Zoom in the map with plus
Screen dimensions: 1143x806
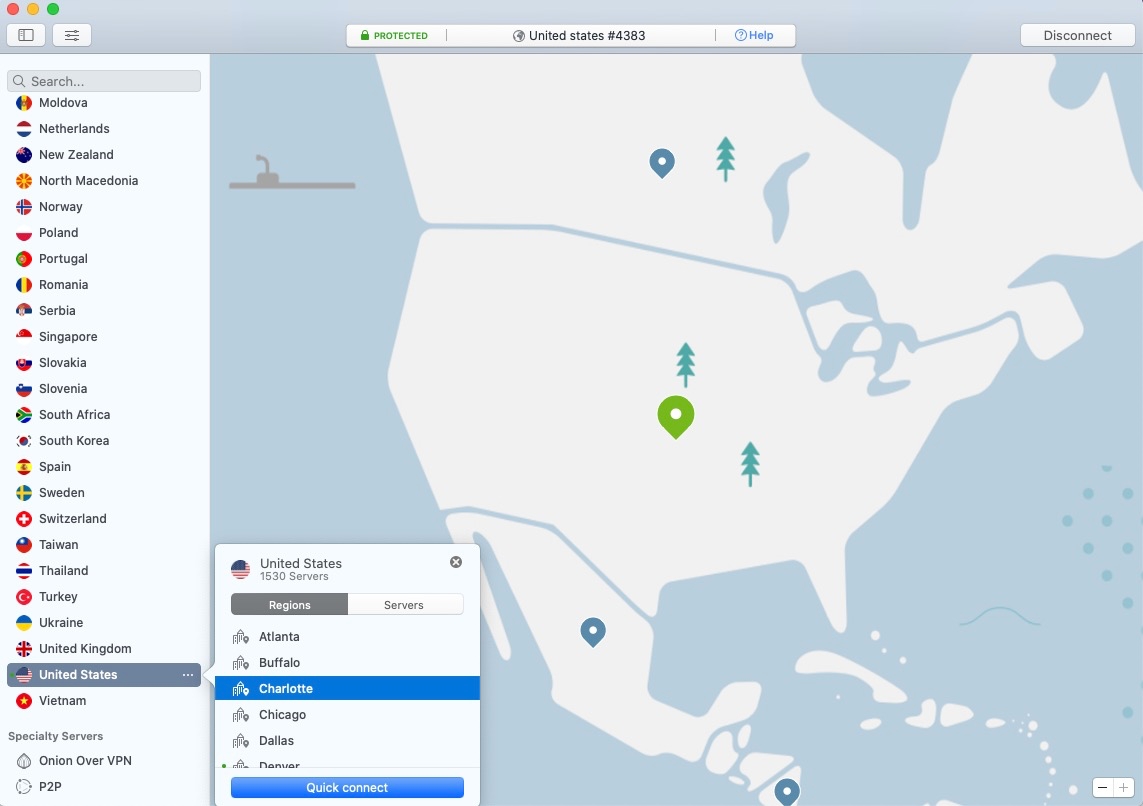pos(1124,788)
